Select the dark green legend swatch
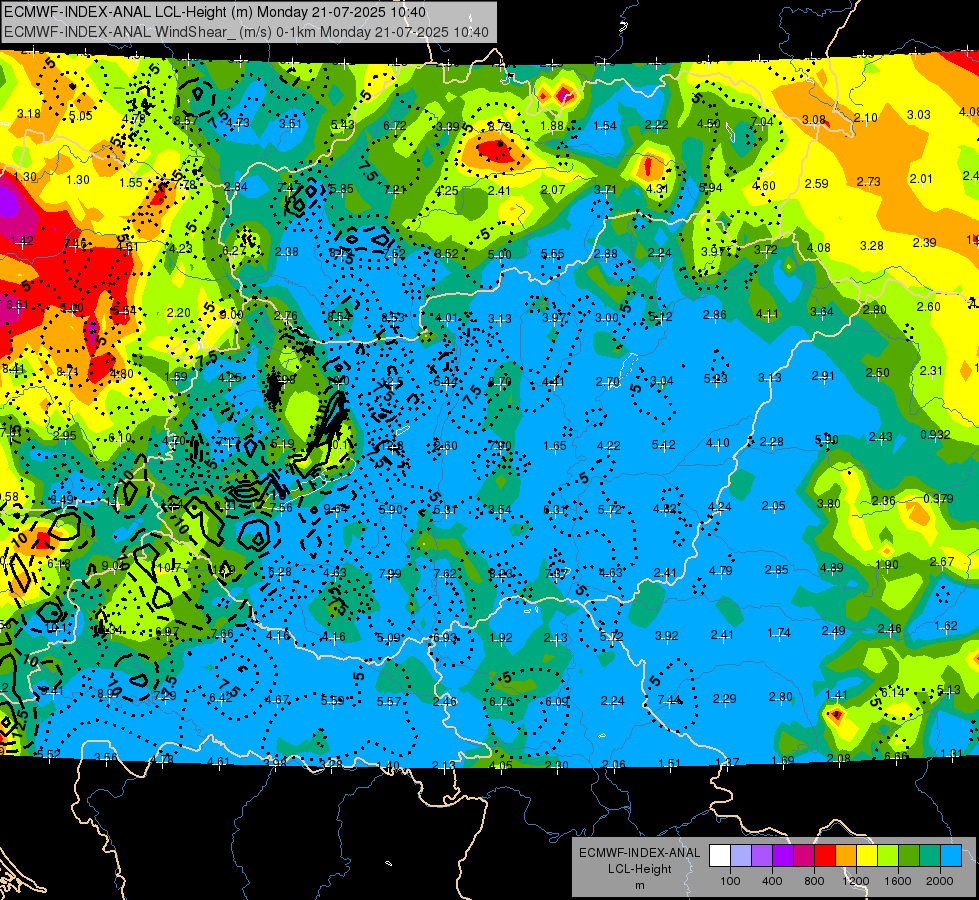 click(908, 856)
